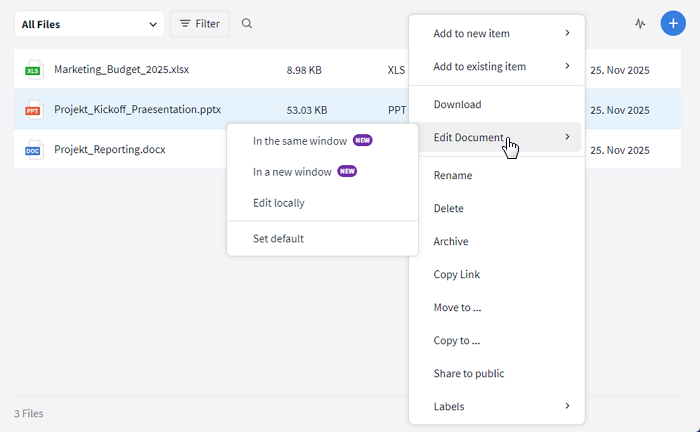
Task: Click the NEW badge beside new window
Action: pos(347,172)
